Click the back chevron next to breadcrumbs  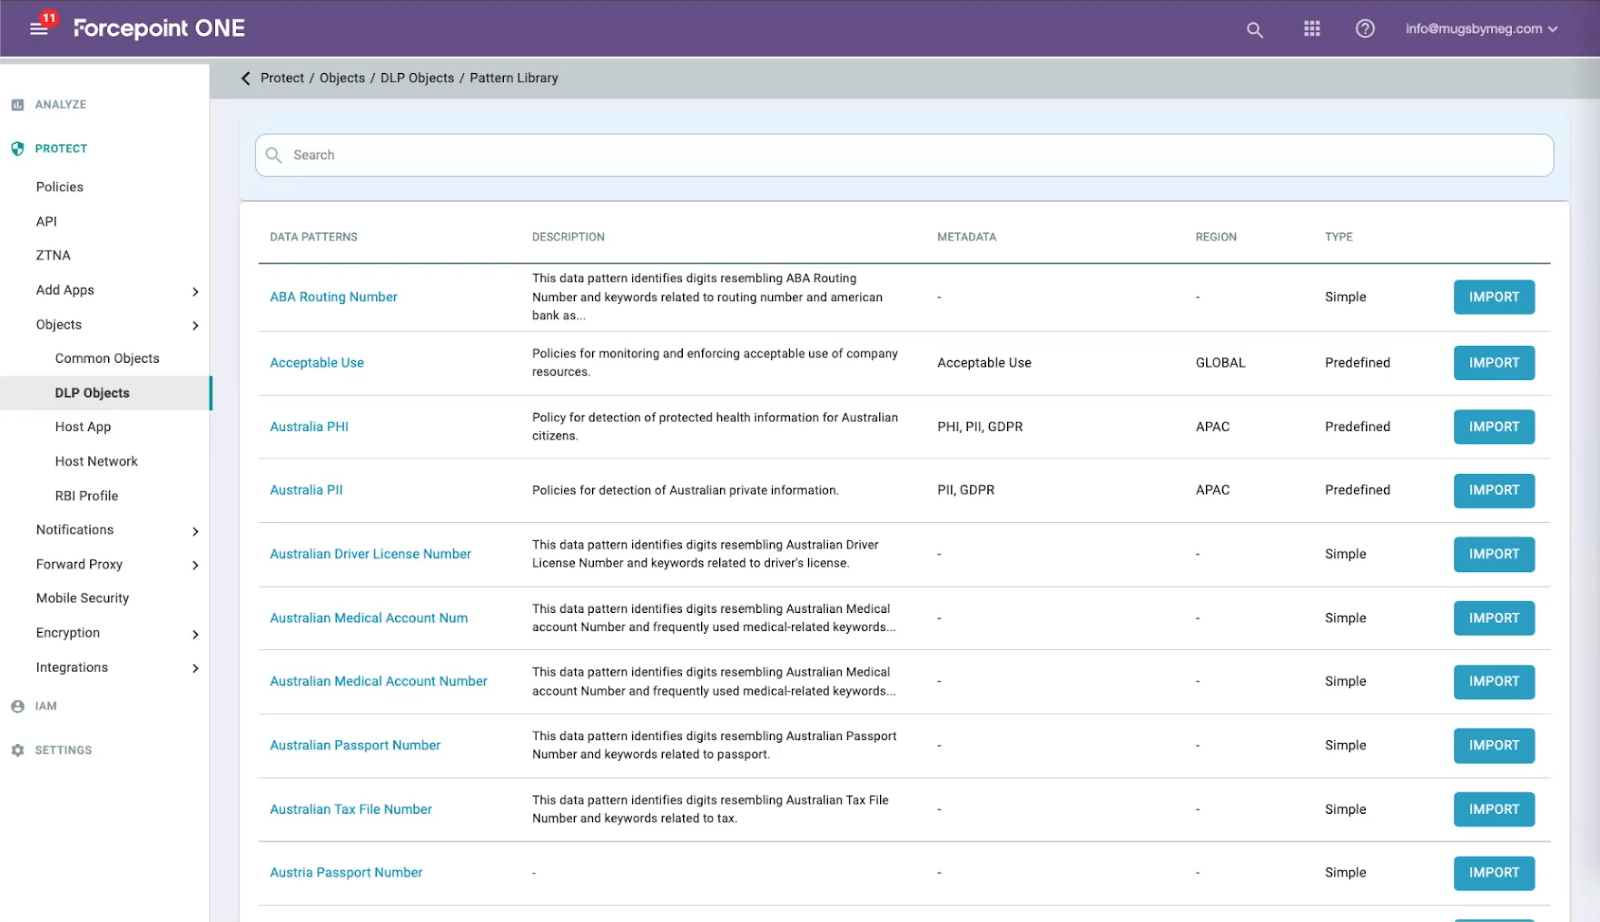(x=246, y=77)
